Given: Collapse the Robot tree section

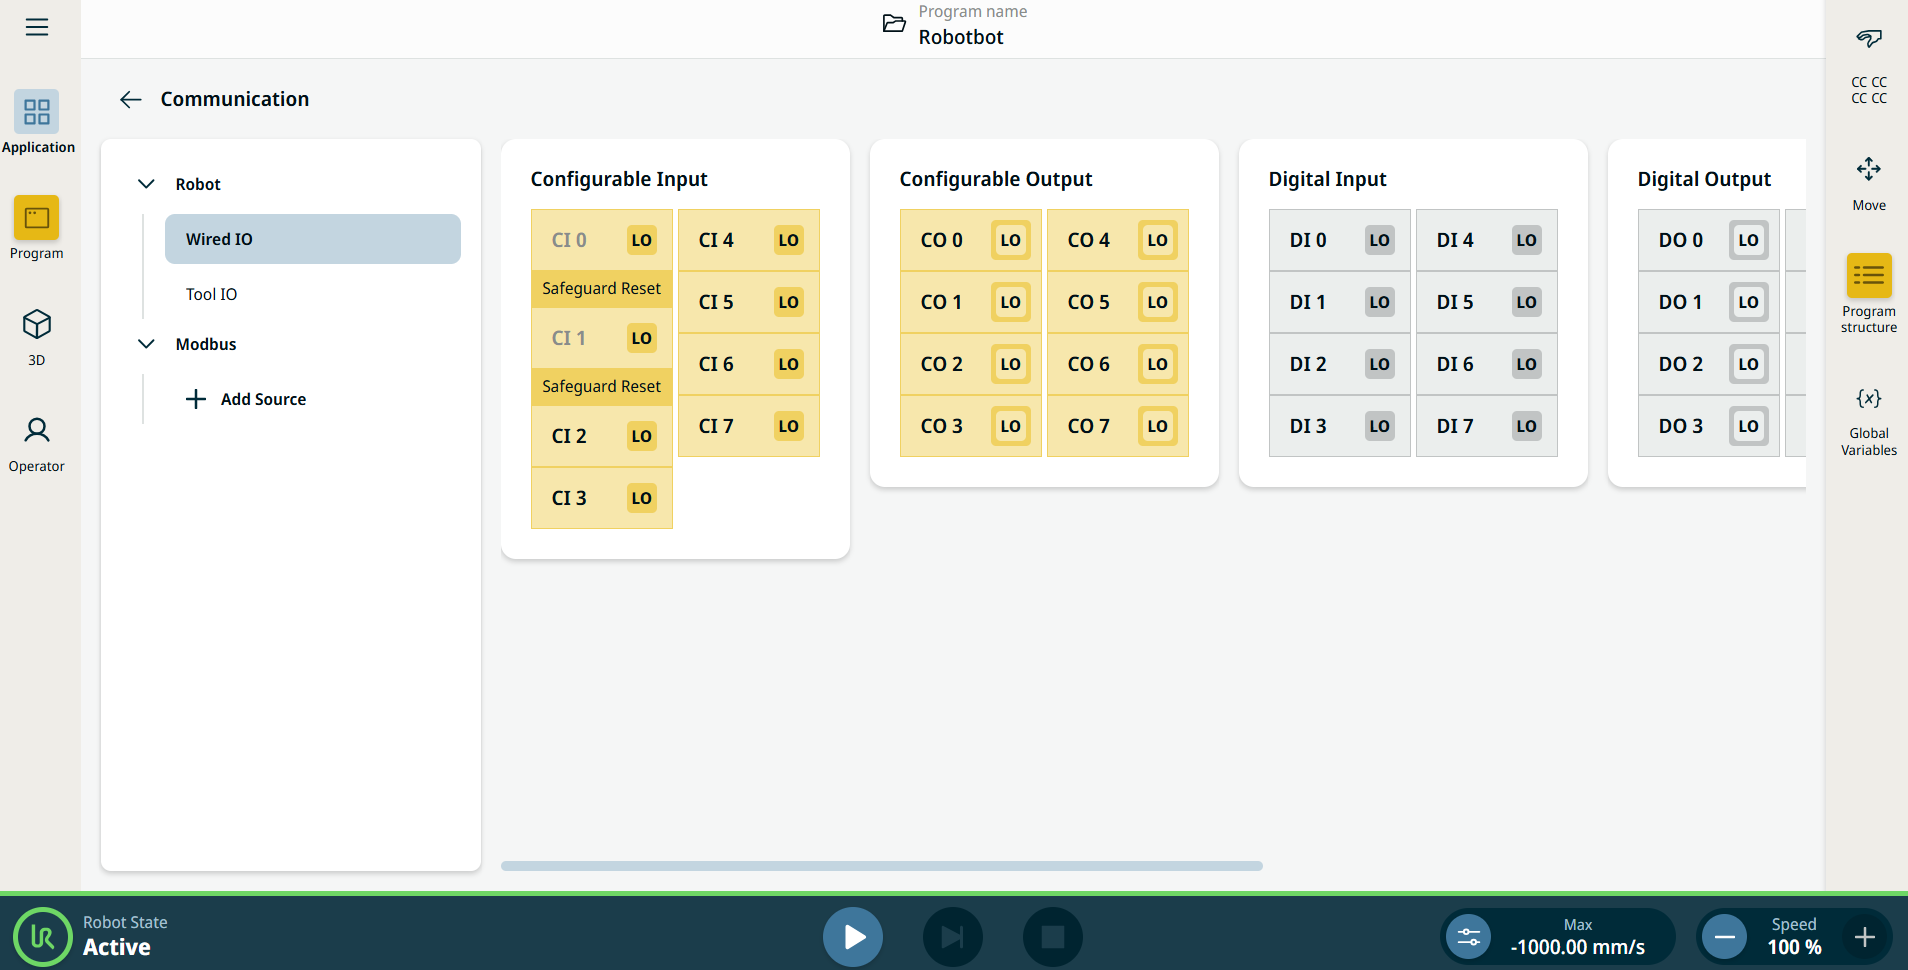Looking at the screenshot, I should click(146, 184).
